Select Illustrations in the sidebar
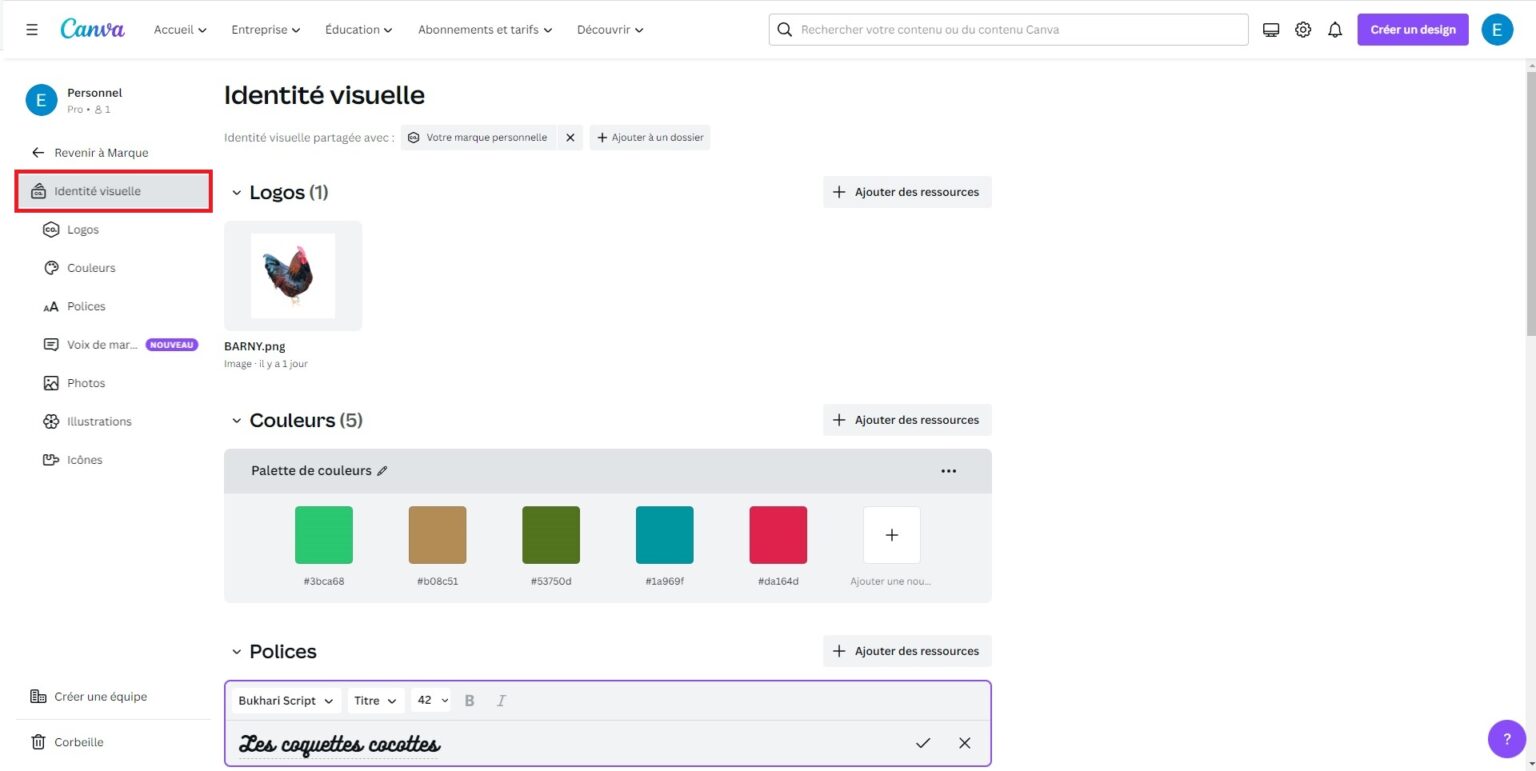Viewport: 1536px width, 771px height. pyautogui.click(x=99, y=421)
